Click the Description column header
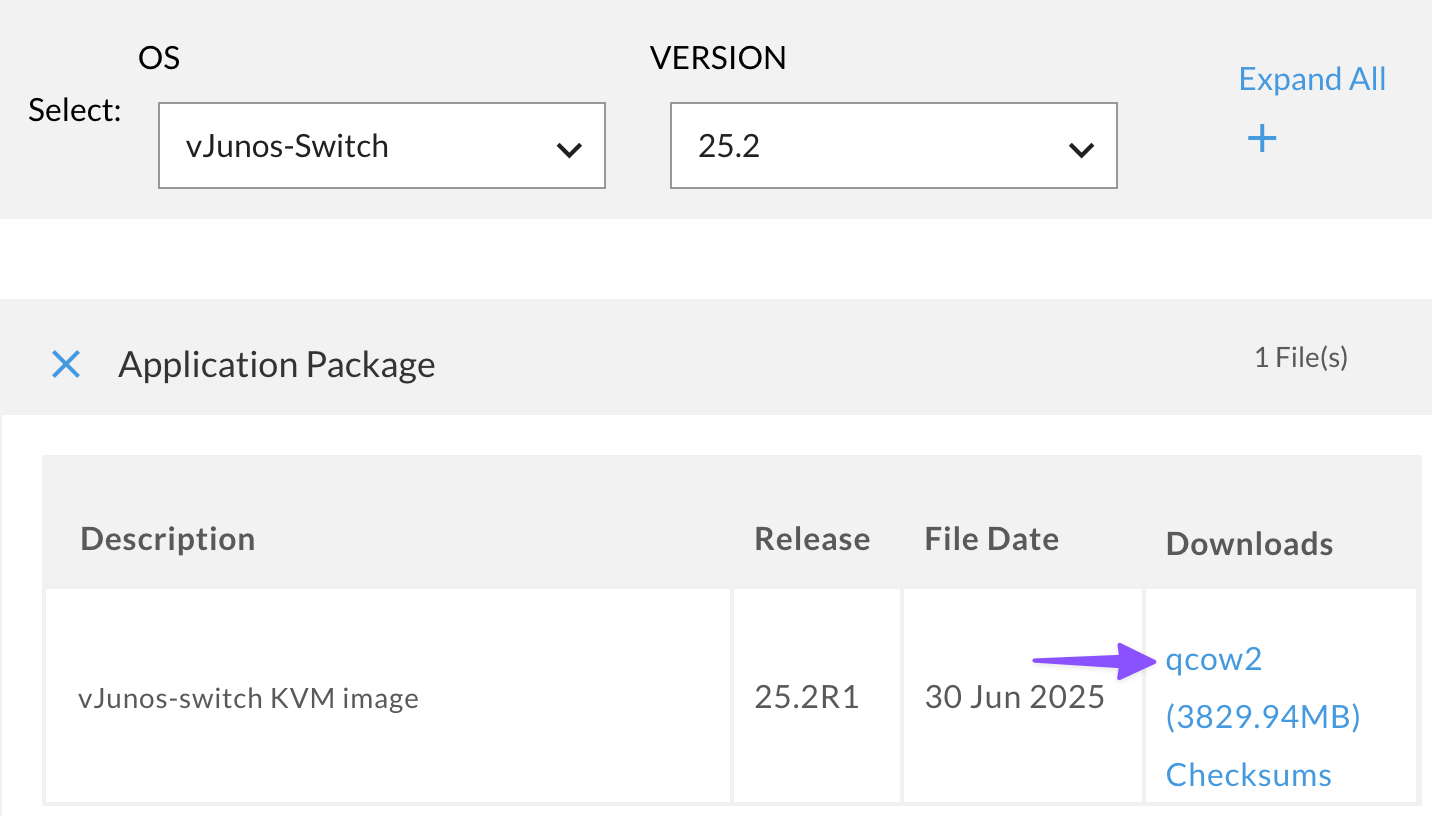1432x816 pixels. click(x=167, y=538)
